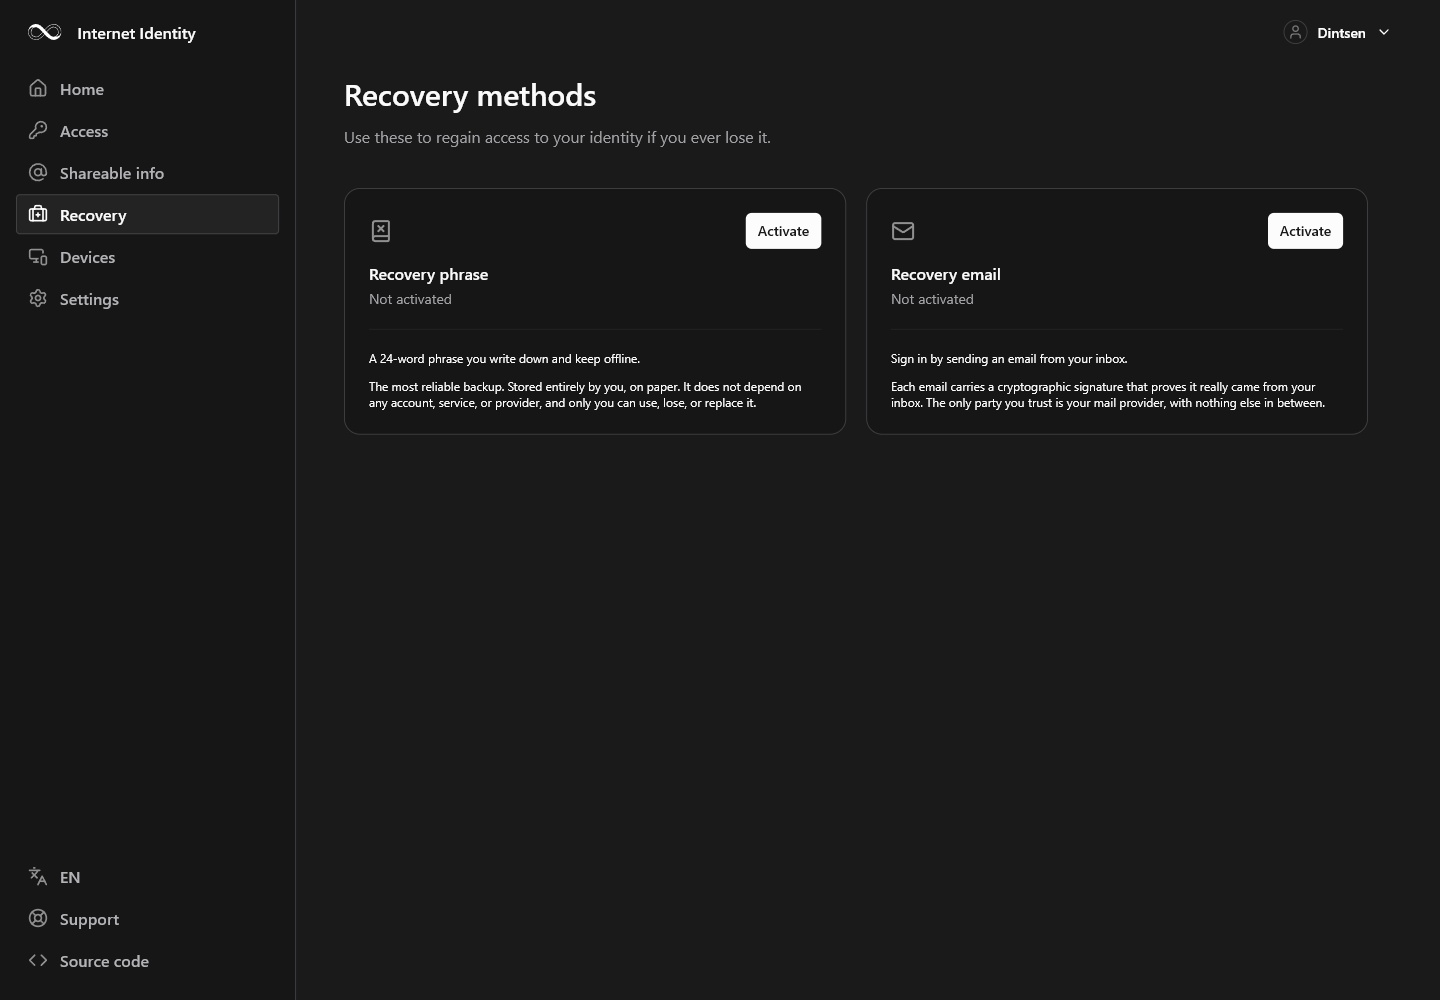This screenshot has width=1440, height=1000.
Task: Open the Support link
Action: coord(147,919)
